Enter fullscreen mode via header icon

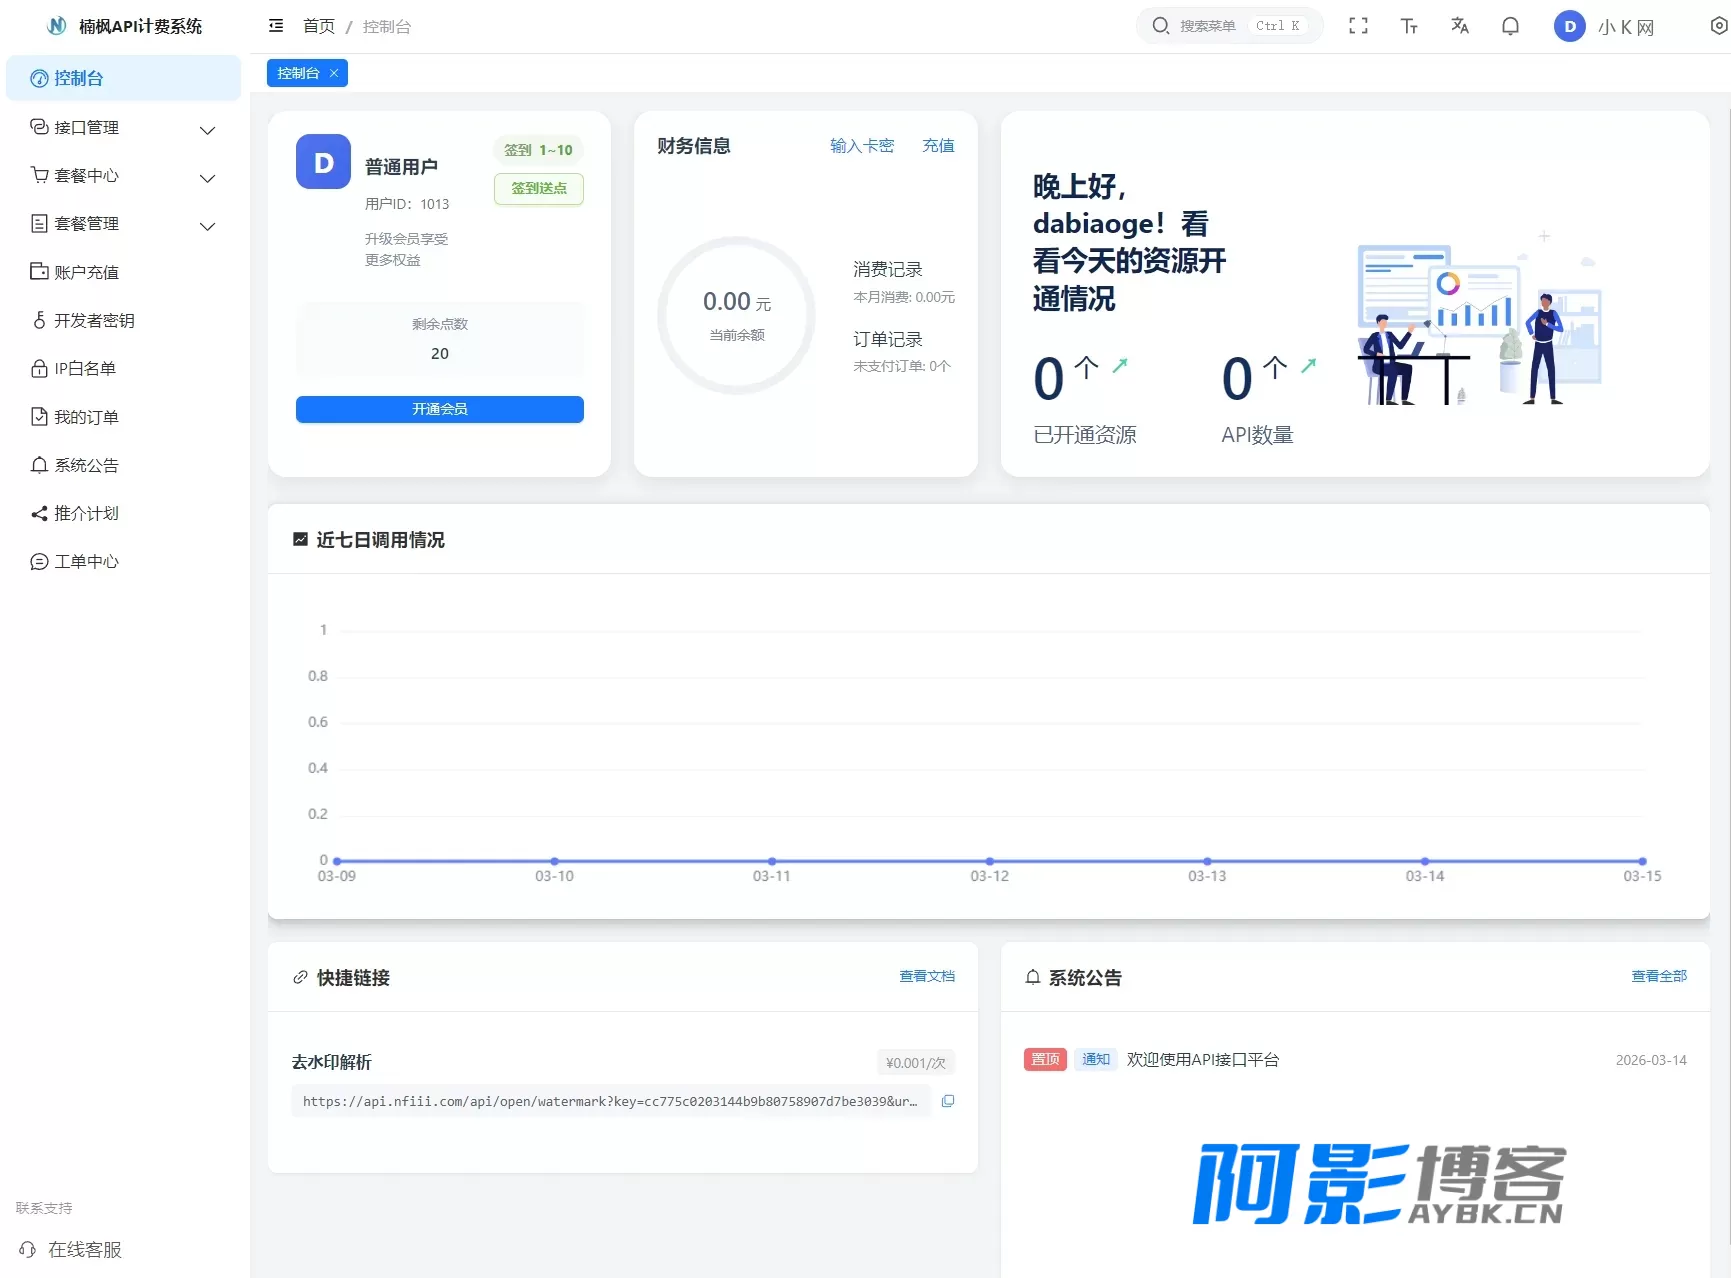(1358, 26)
